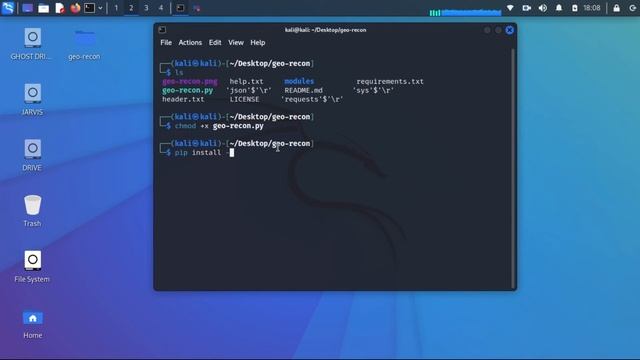
Task: Select the Home desktop folder icon
Action: click(32, 324)
